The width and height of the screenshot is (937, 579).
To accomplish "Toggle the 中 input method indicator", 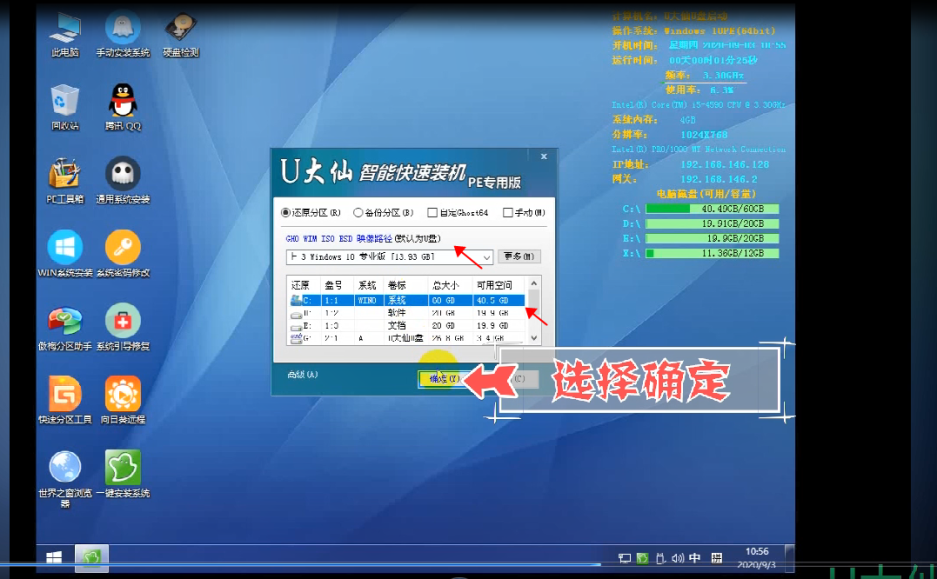I will pos(694,558).
